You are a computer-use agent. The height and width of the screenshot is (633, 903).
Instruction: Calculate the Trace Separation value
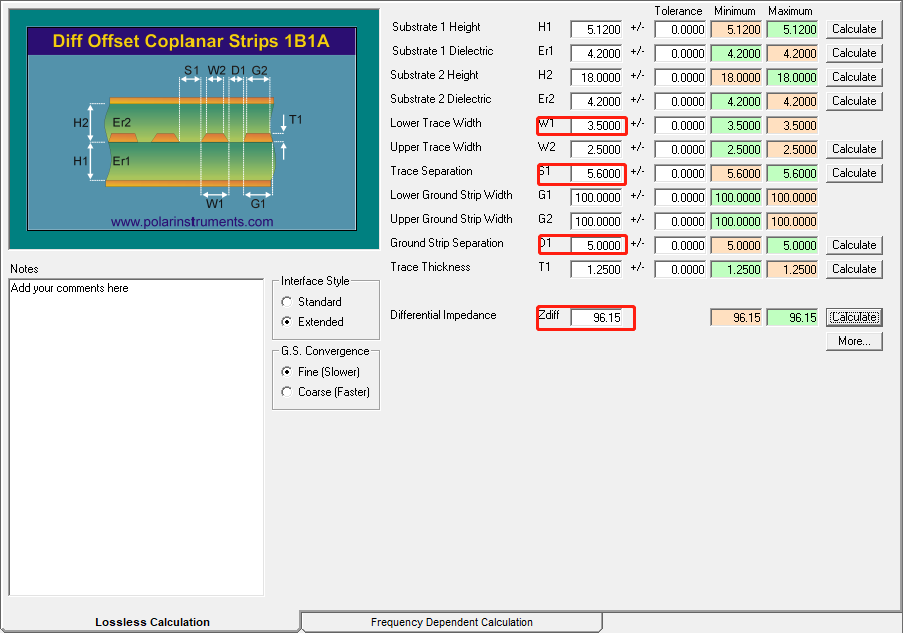[x=854, y=173]
